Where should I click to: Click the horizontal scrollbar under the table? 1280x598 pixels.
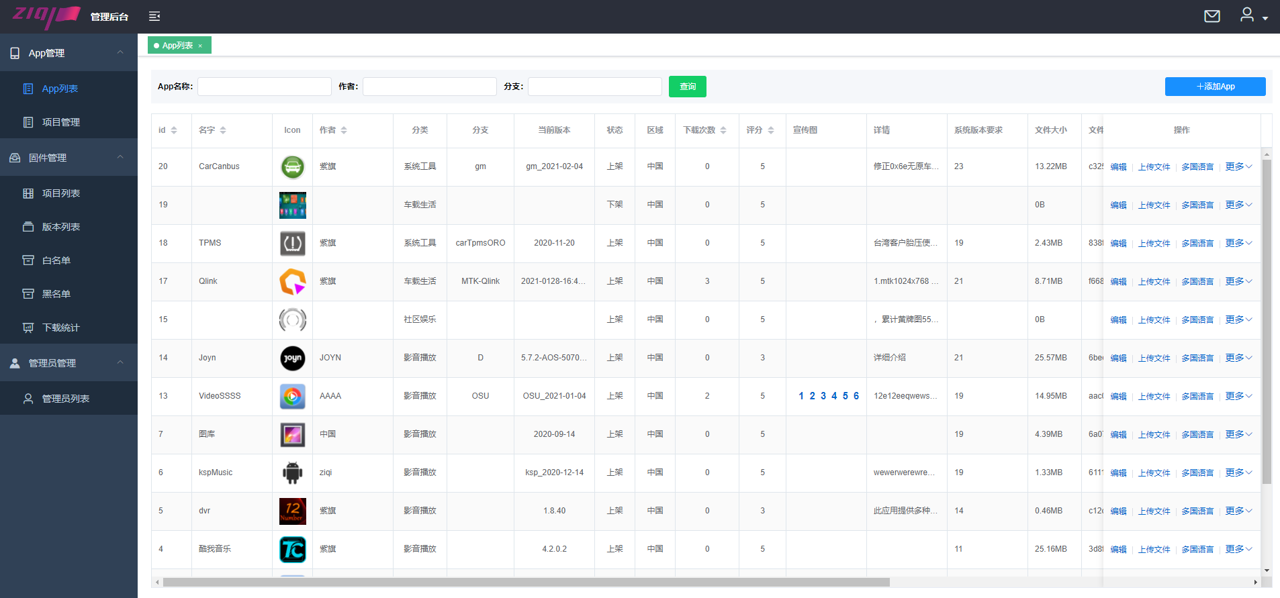525,582
